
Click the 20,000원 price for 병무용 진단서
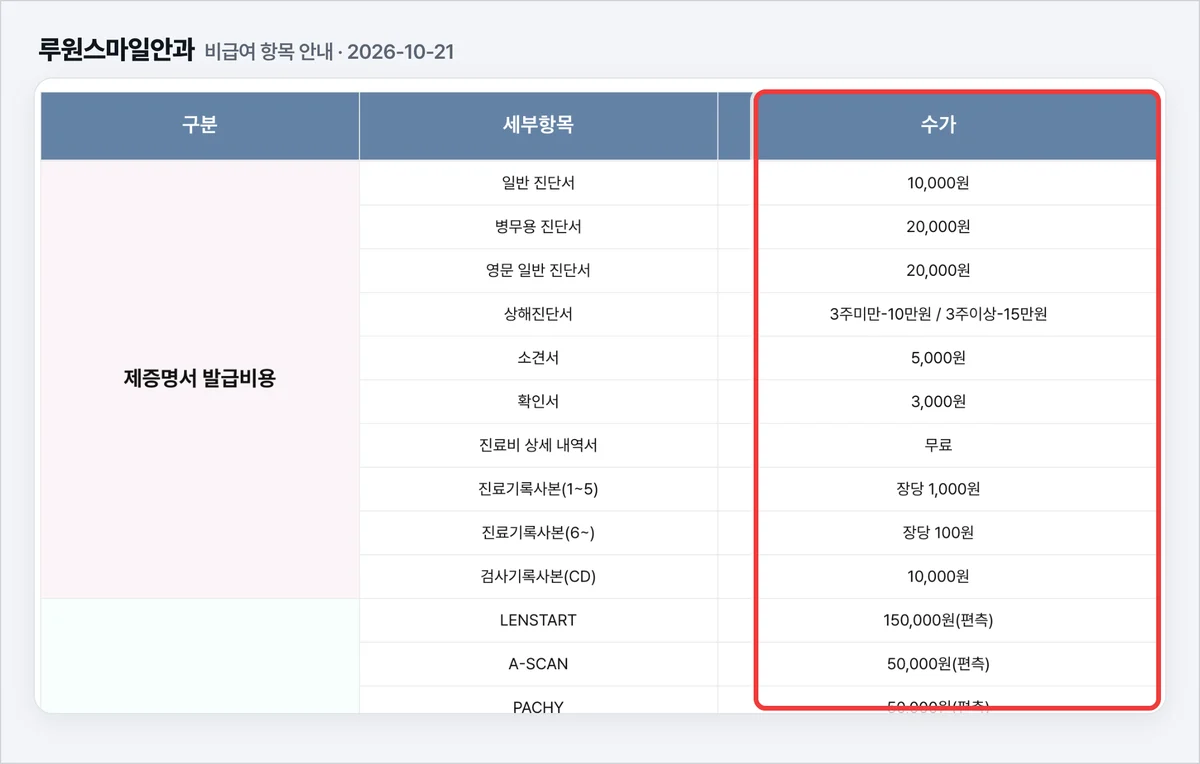(x=938, y=227)
